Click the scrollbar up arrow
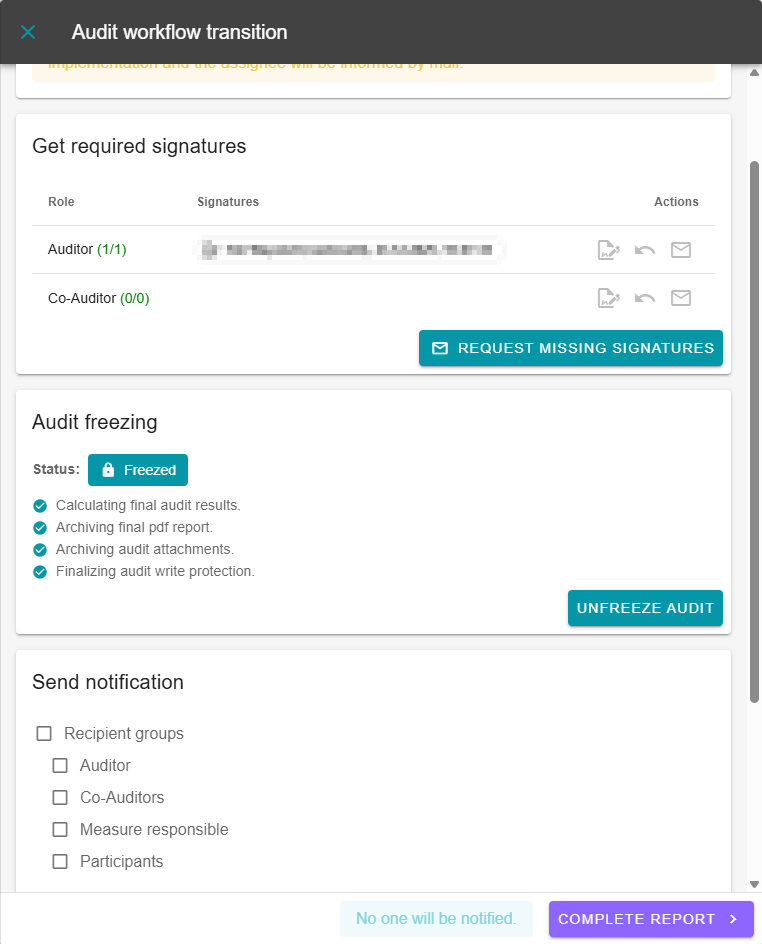Screen dimensions: 762x944 pyautogui.click(x=755, y=71)
